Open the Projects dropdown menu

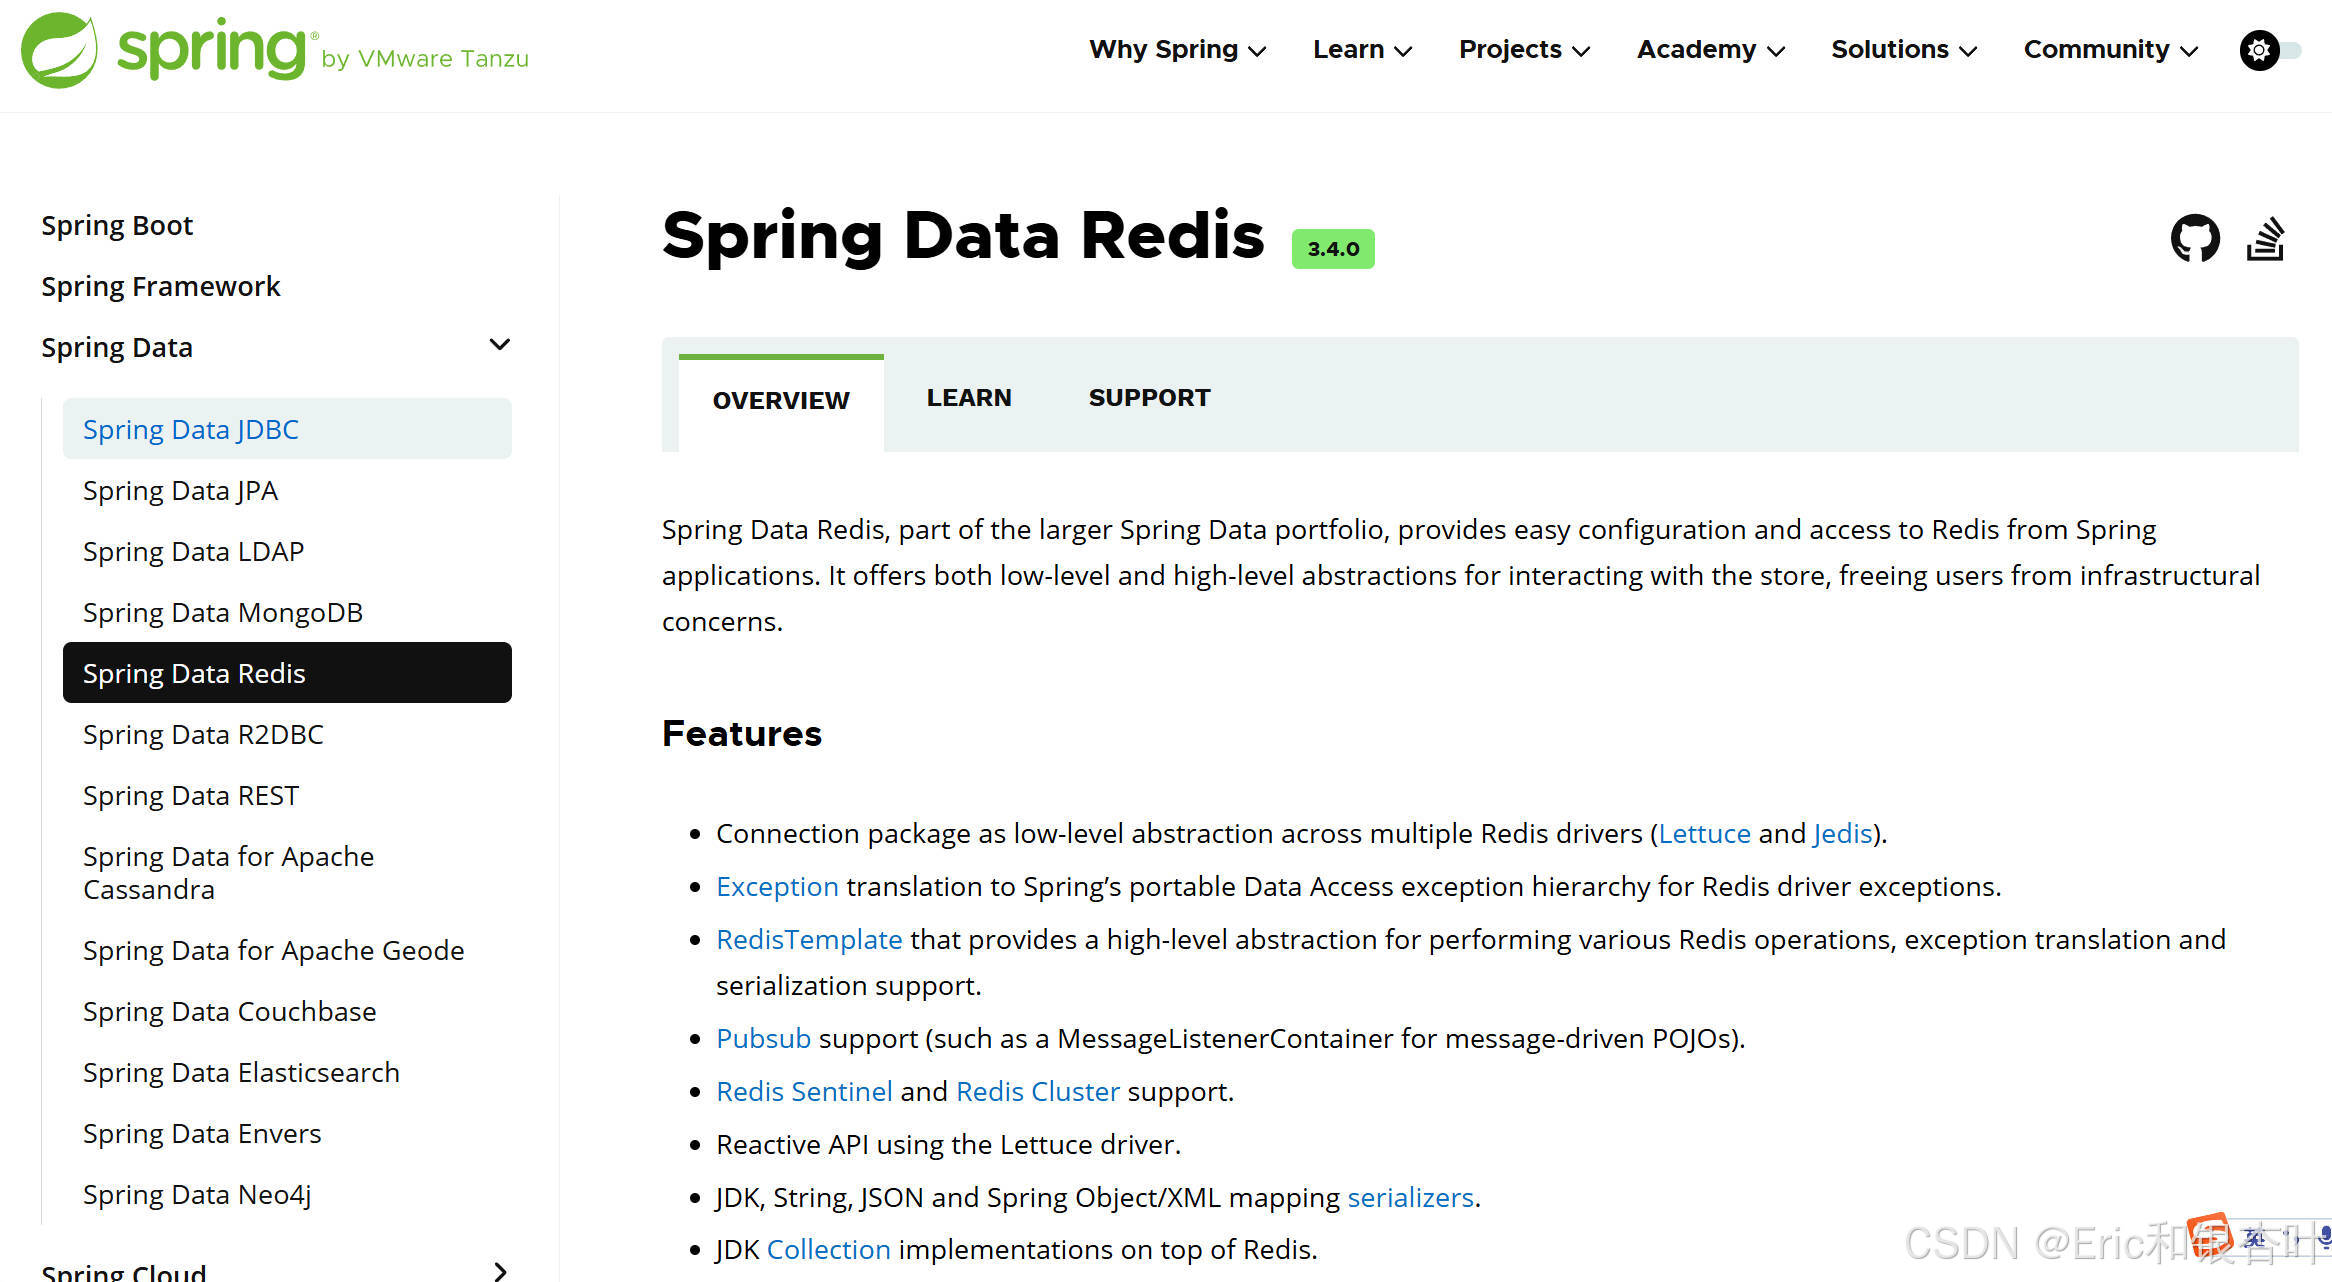tap(1521, 49)
